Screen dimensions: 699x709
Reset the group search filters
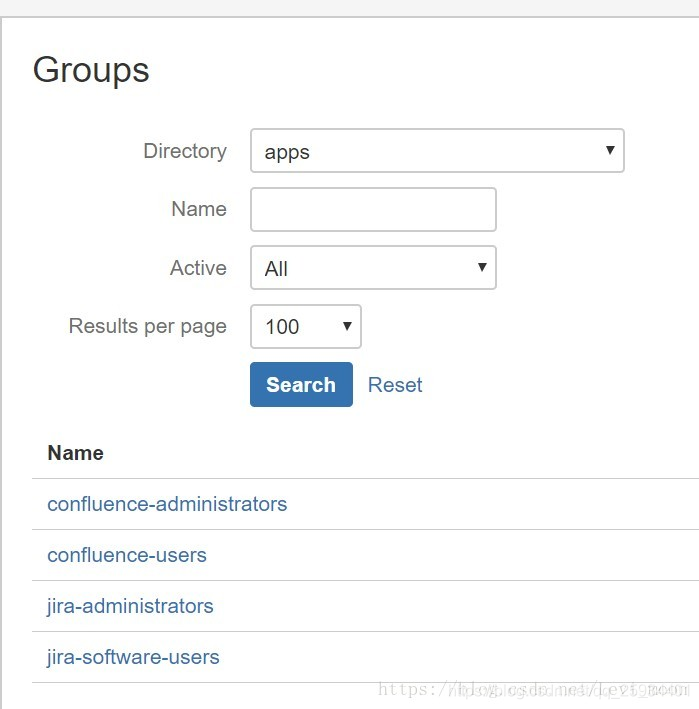click(x=395, y=385)
